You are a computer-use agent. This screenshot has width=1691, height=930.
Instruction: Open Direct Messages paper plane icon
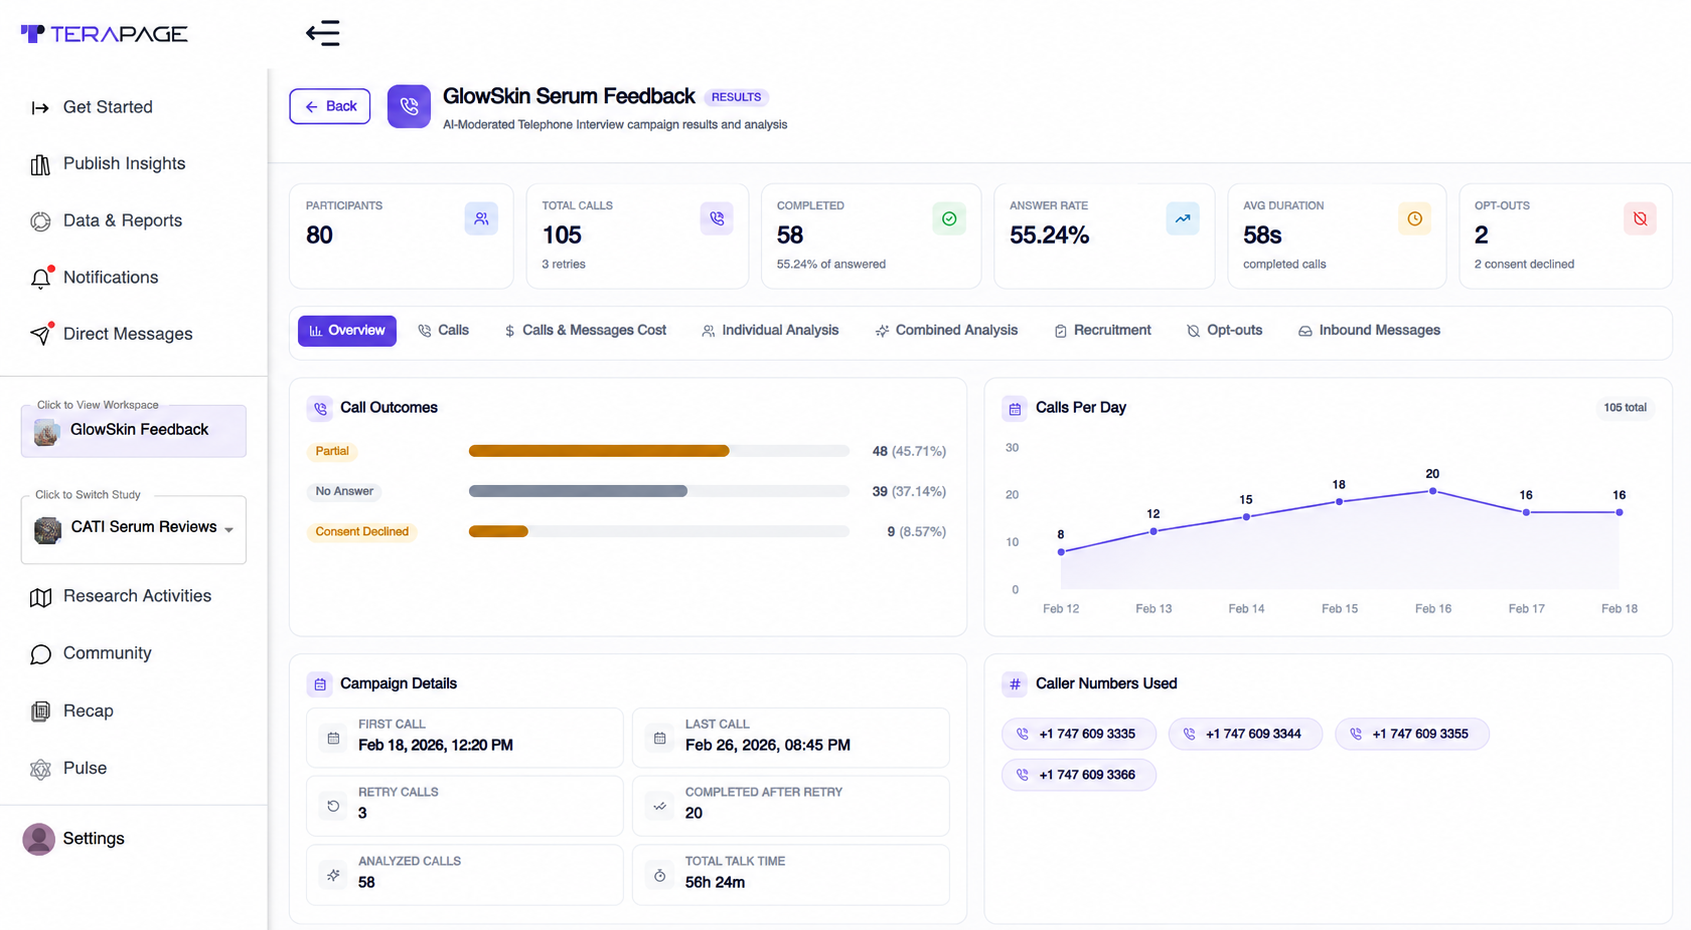pos(40,334)
